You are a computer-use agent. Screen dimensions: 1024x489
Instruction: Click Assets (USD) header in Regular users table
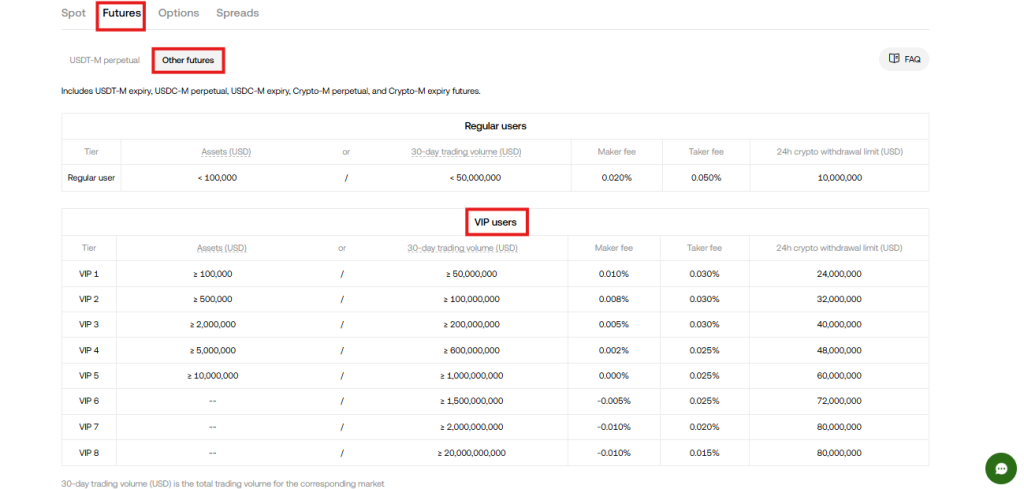click(226, 151)
